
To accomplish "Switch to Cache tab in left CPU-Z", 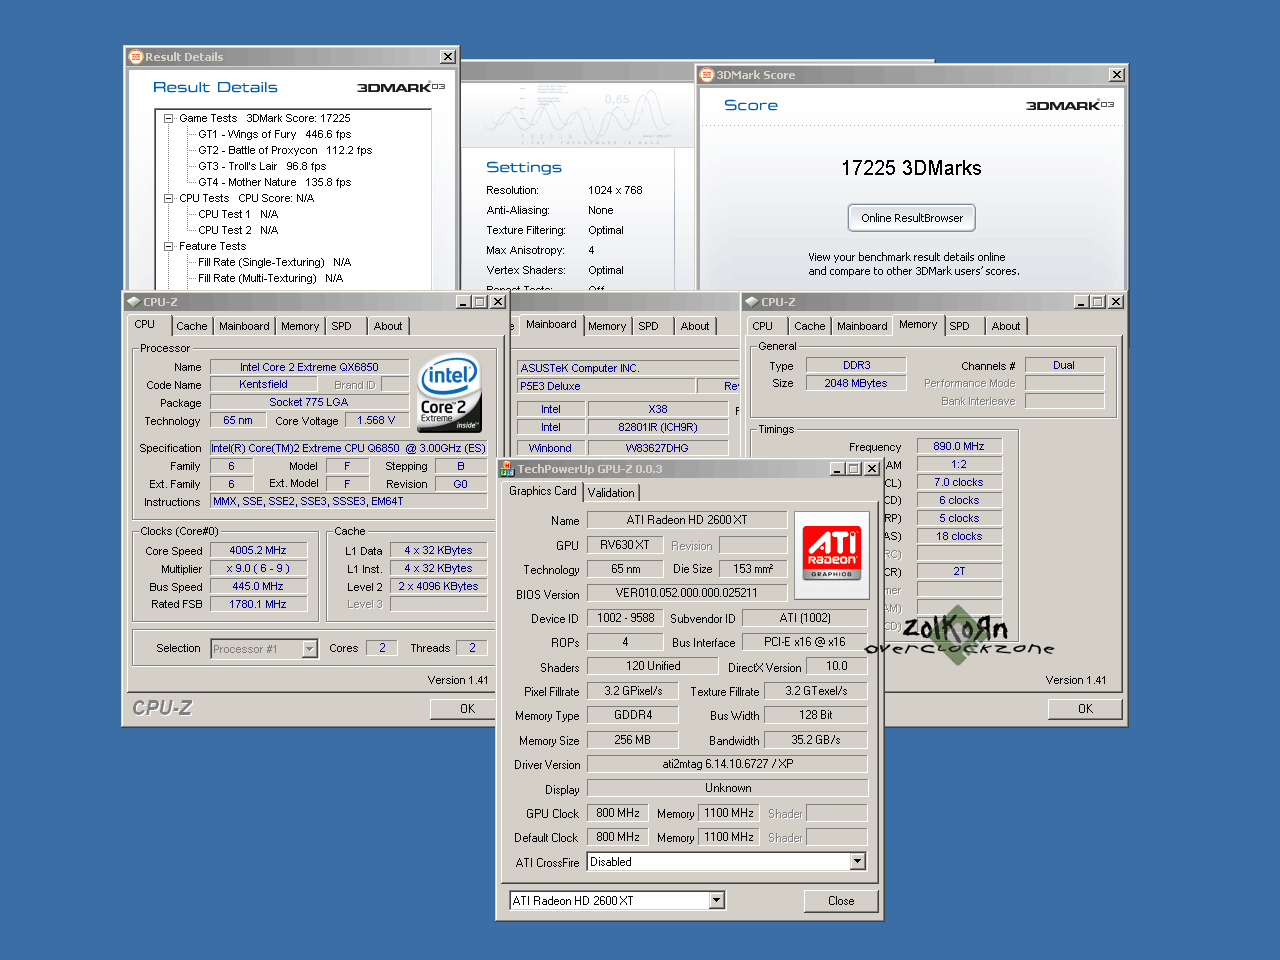I will tap(192, 326).
